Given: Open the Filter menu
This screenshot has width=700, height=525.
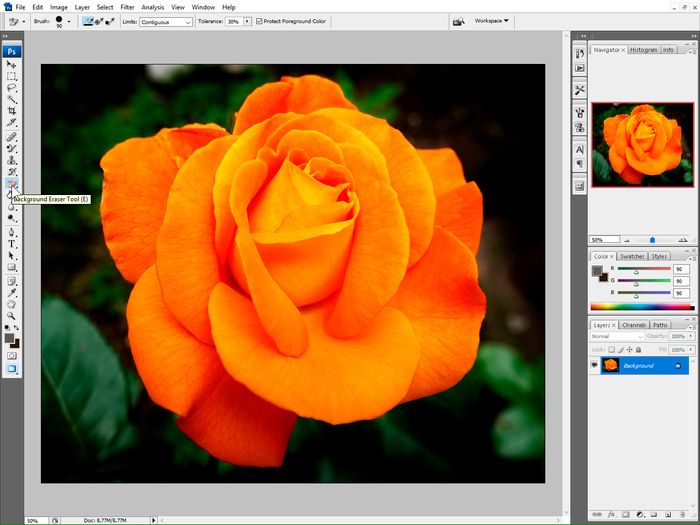Looking at the screenshot, I should pyautogui.click(x=127, y=7).
